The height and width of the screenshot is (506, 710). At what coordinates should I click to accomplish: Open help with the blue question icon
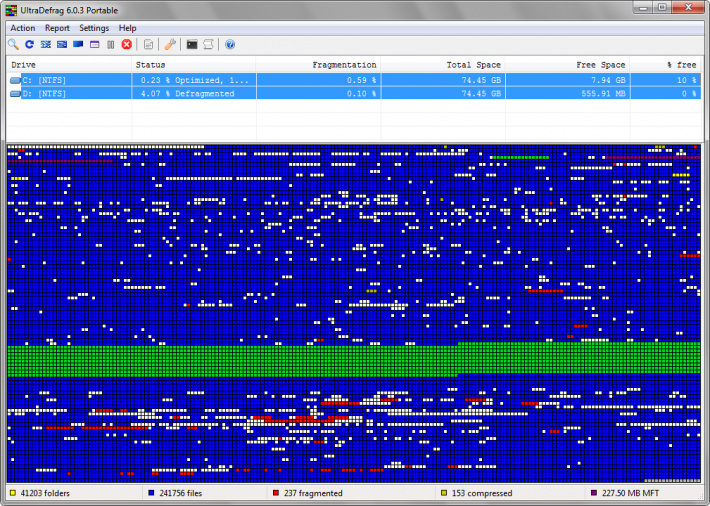(230, 44)
